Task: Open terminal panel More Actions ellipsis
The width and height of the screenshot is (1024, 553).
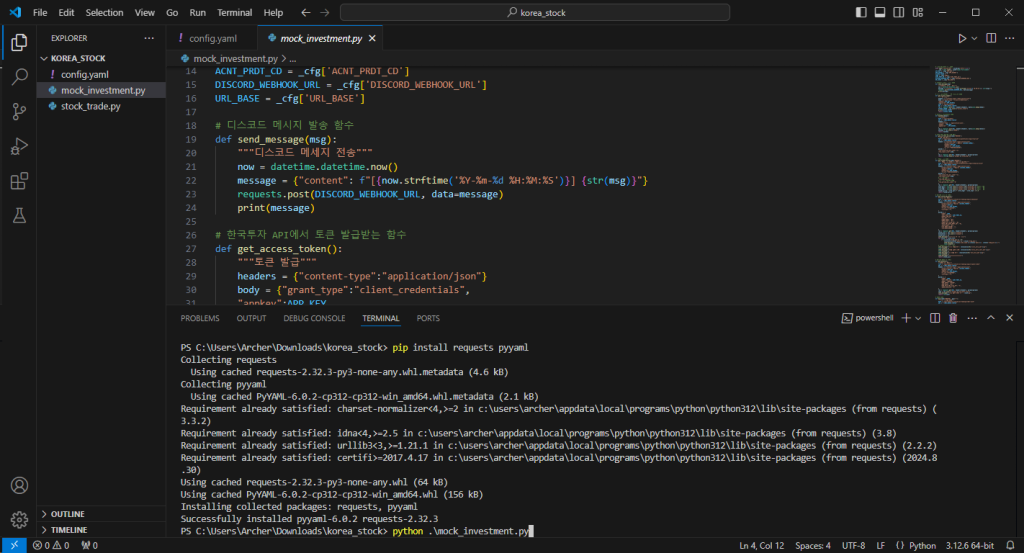Action: click(x=972, y=318)
